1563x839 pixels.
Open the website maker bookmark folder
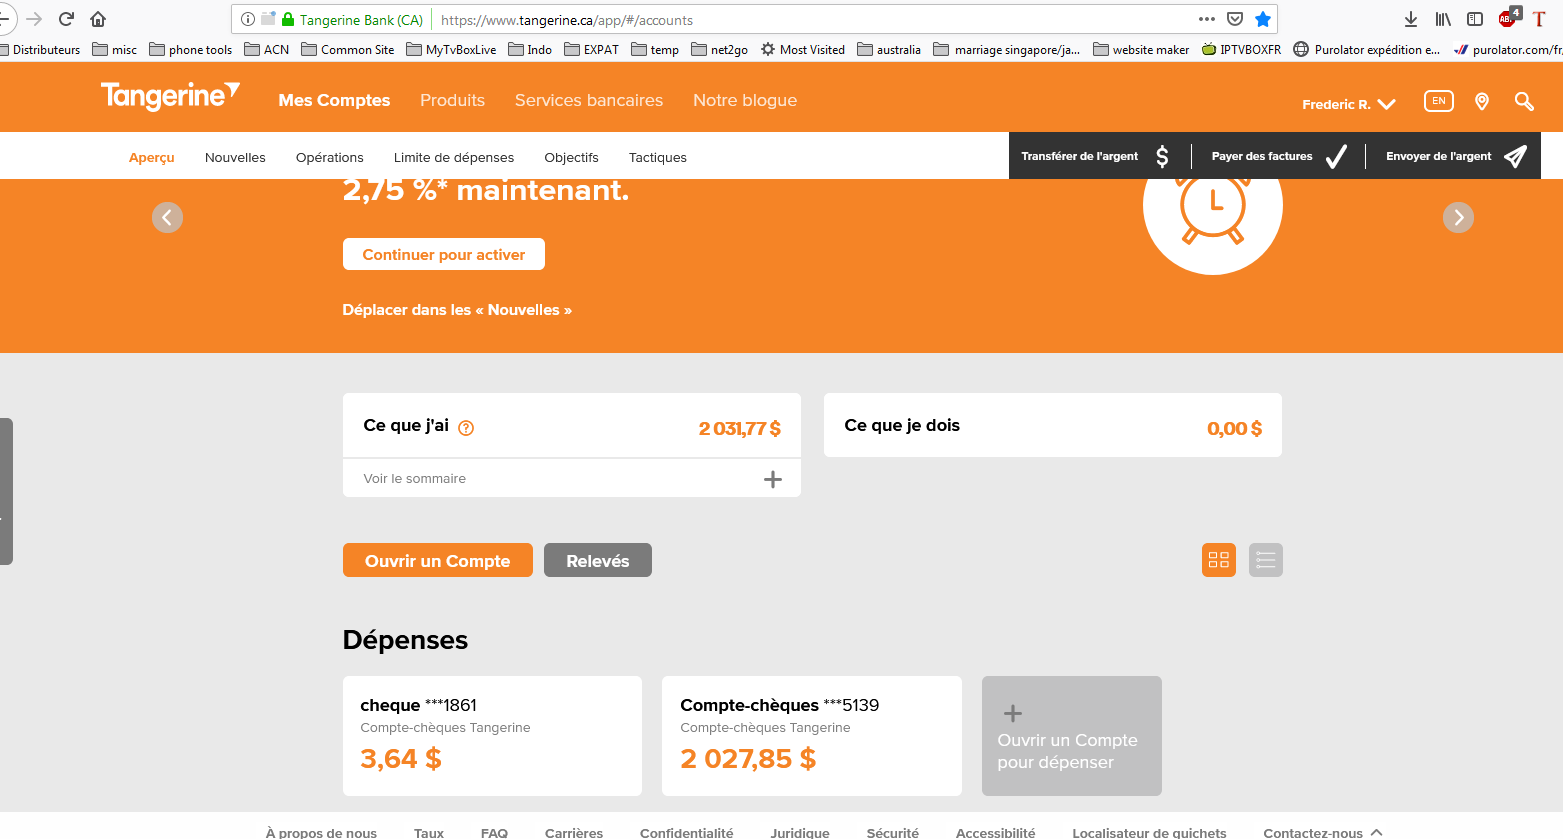click(1141, 49)
